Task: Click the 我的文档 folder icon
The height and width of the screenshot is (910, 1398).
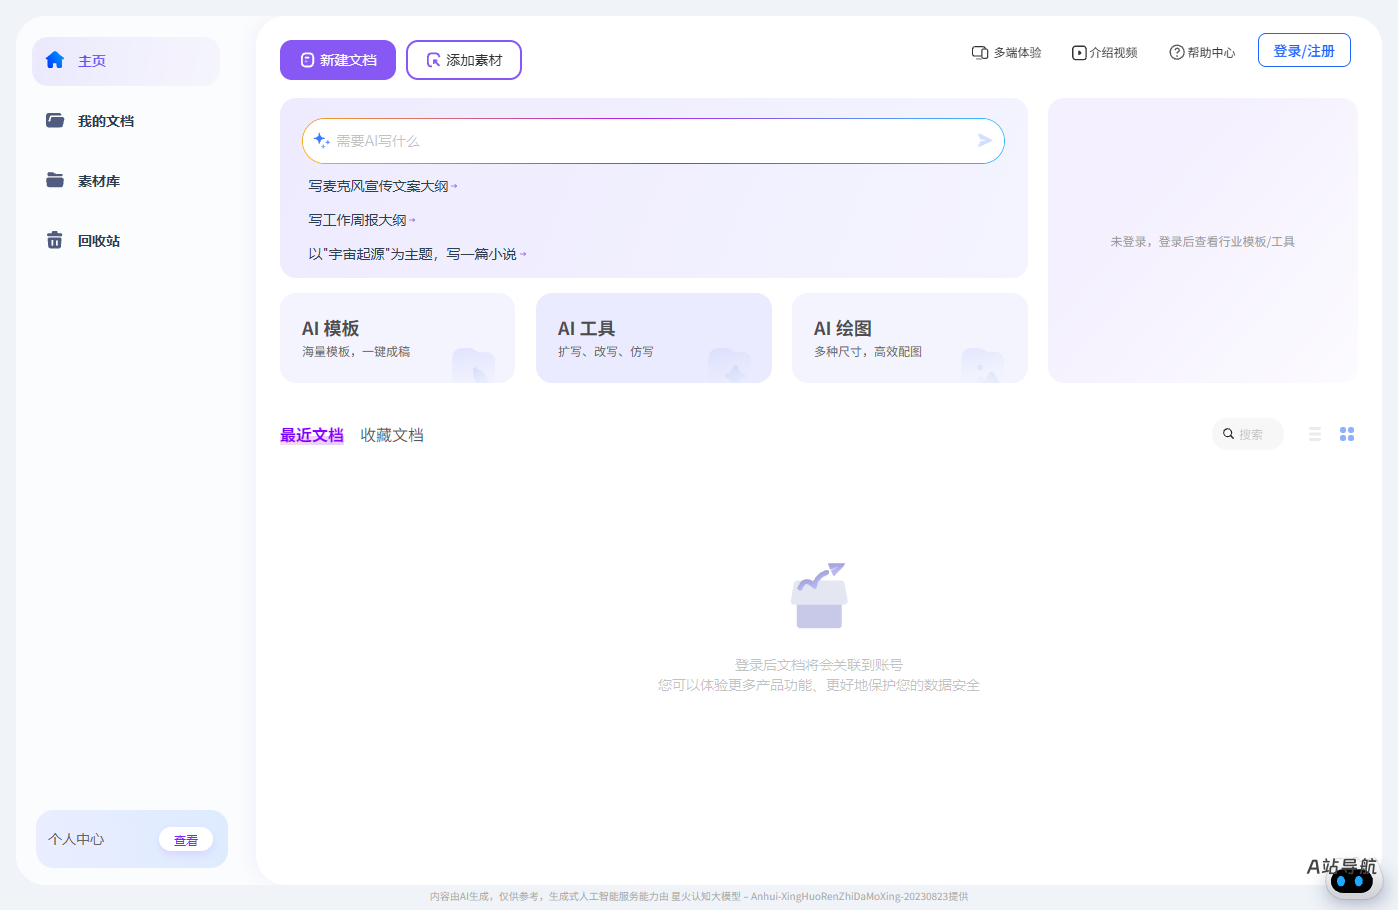Action: click(55, 120)
